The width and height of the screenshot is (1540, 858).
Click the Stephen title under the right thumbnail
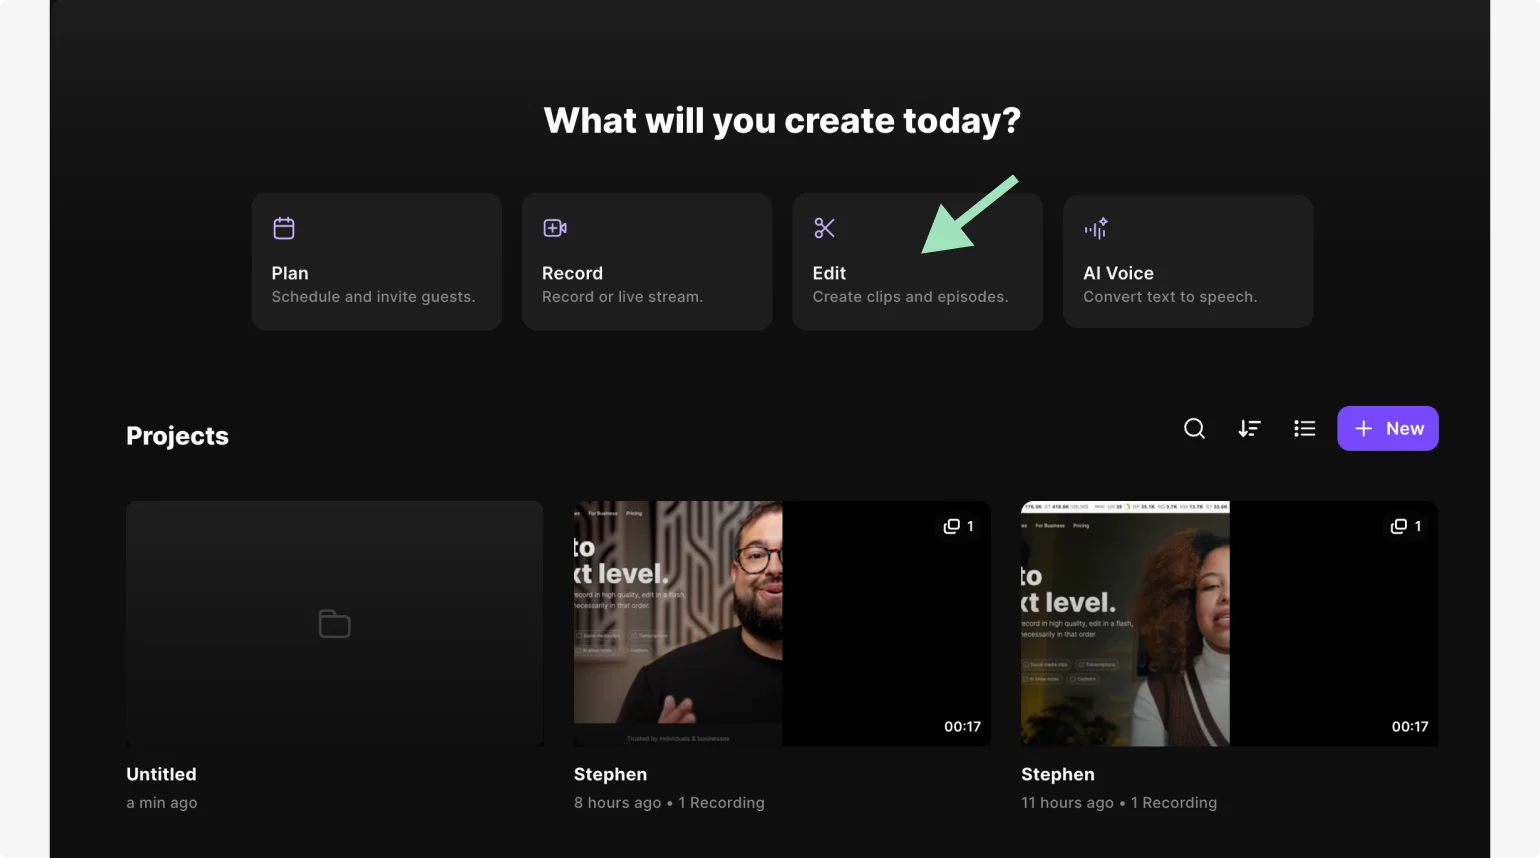pos(1057,774)
